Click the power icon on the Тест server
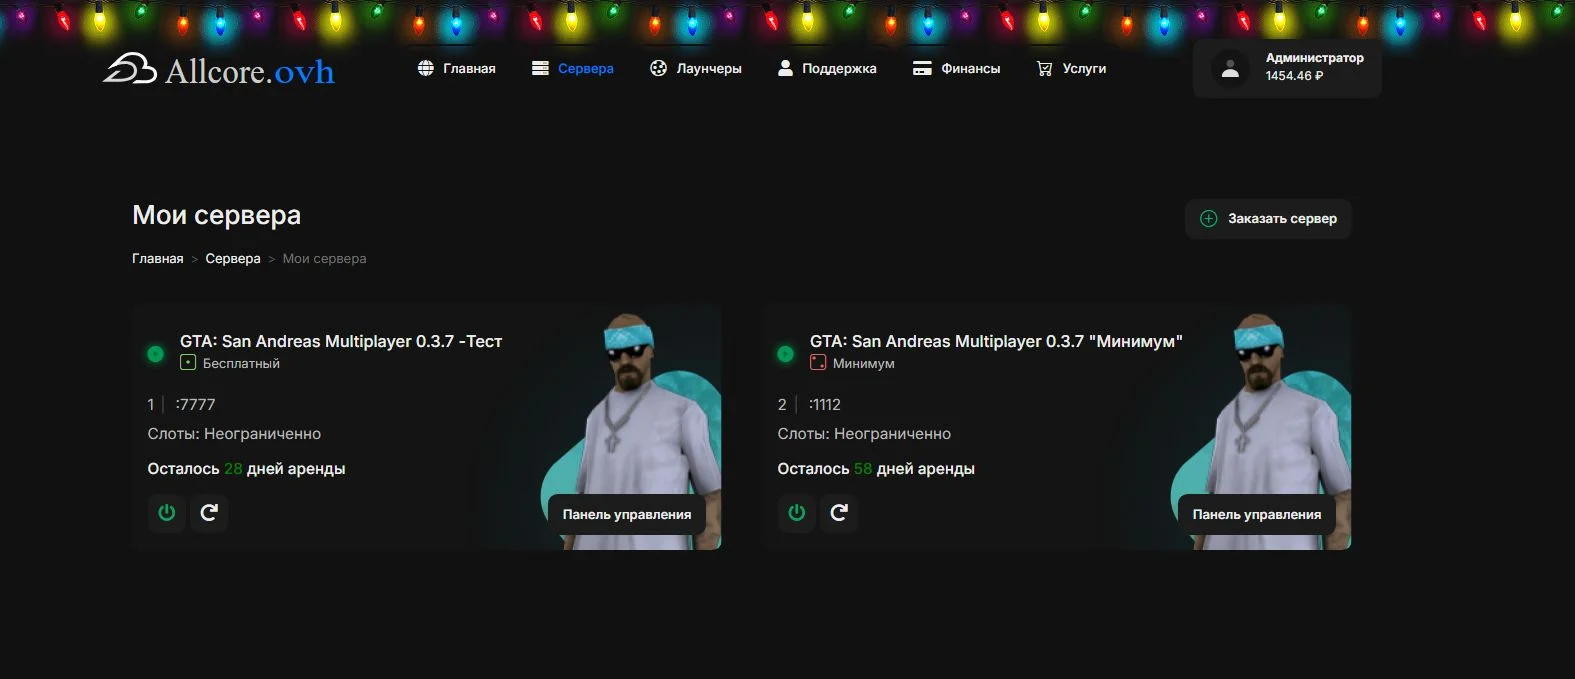Screen dimensions: 1575x679 [167, 513]
